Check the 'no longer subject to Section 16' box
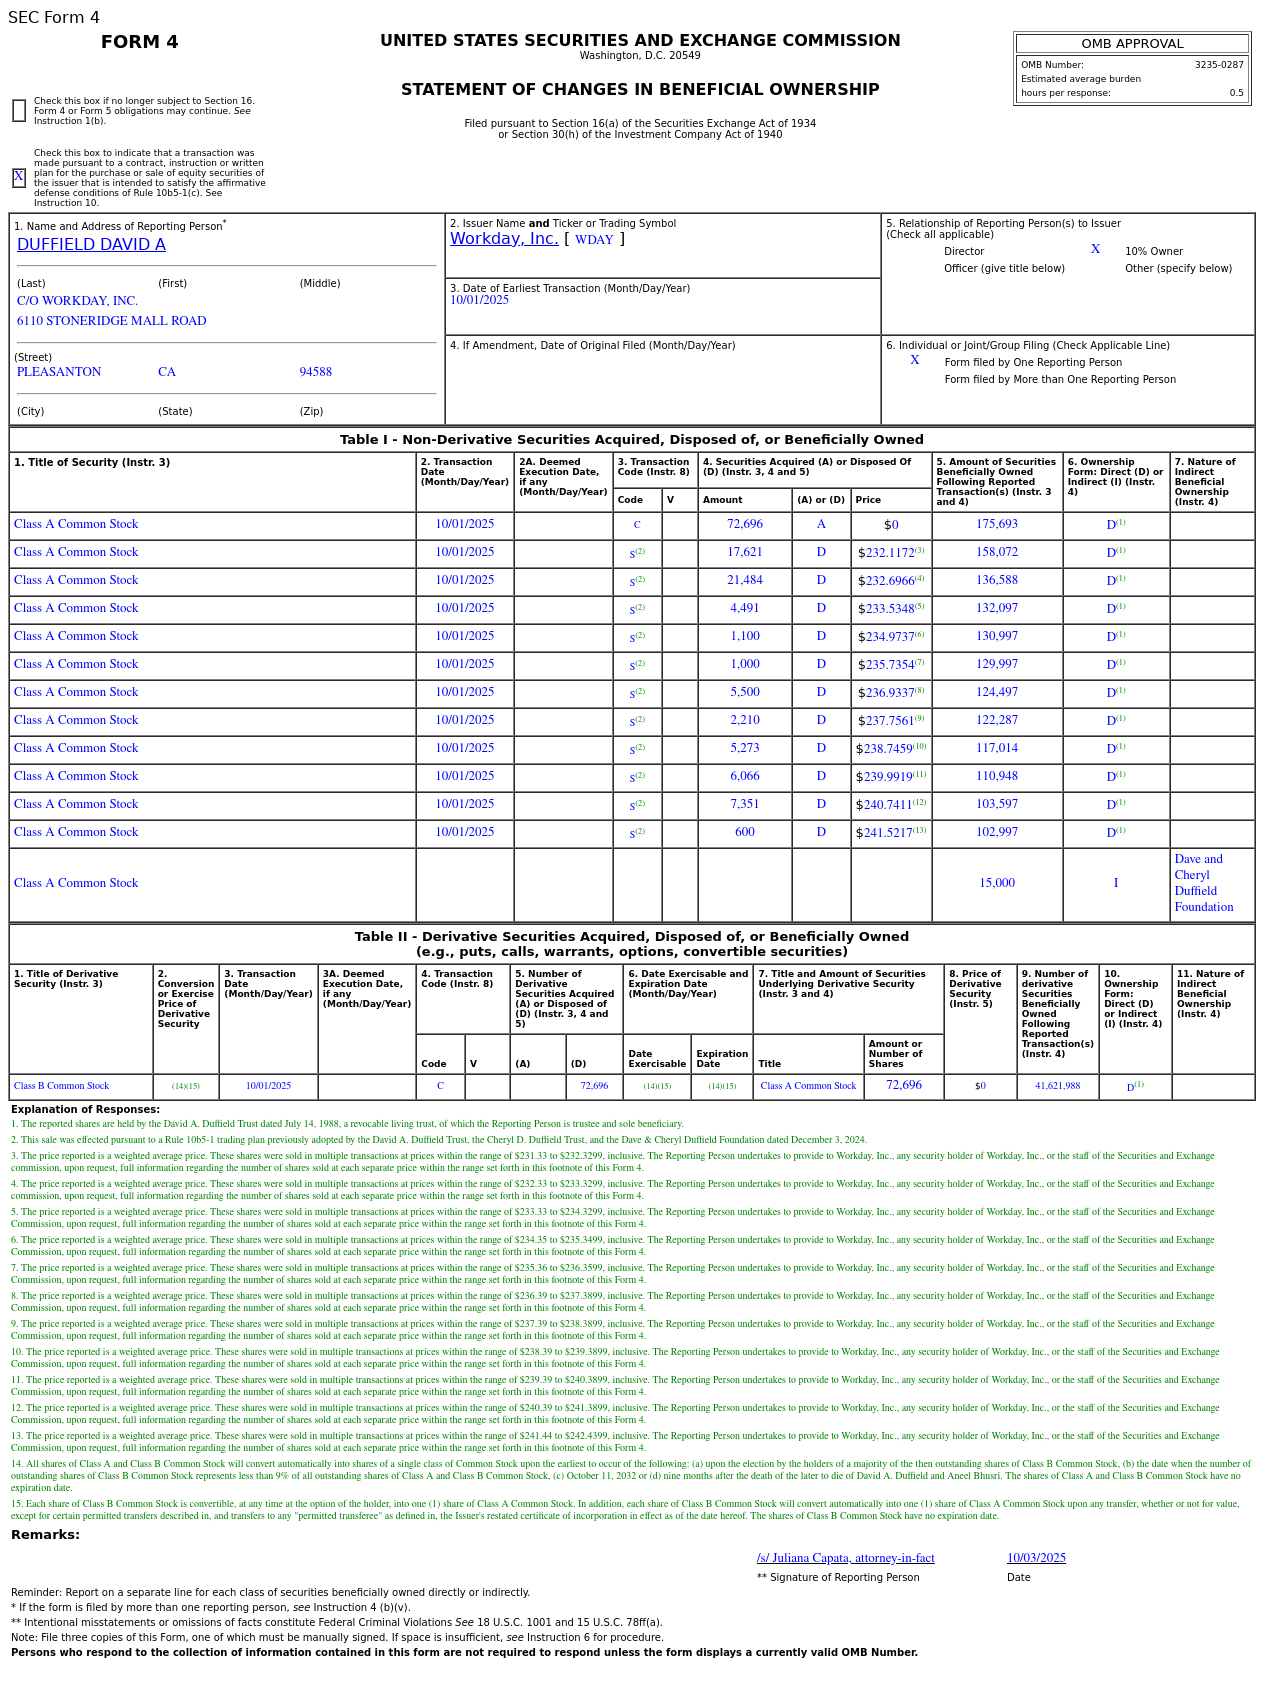1264x1683 pixels. coord(19,111)
